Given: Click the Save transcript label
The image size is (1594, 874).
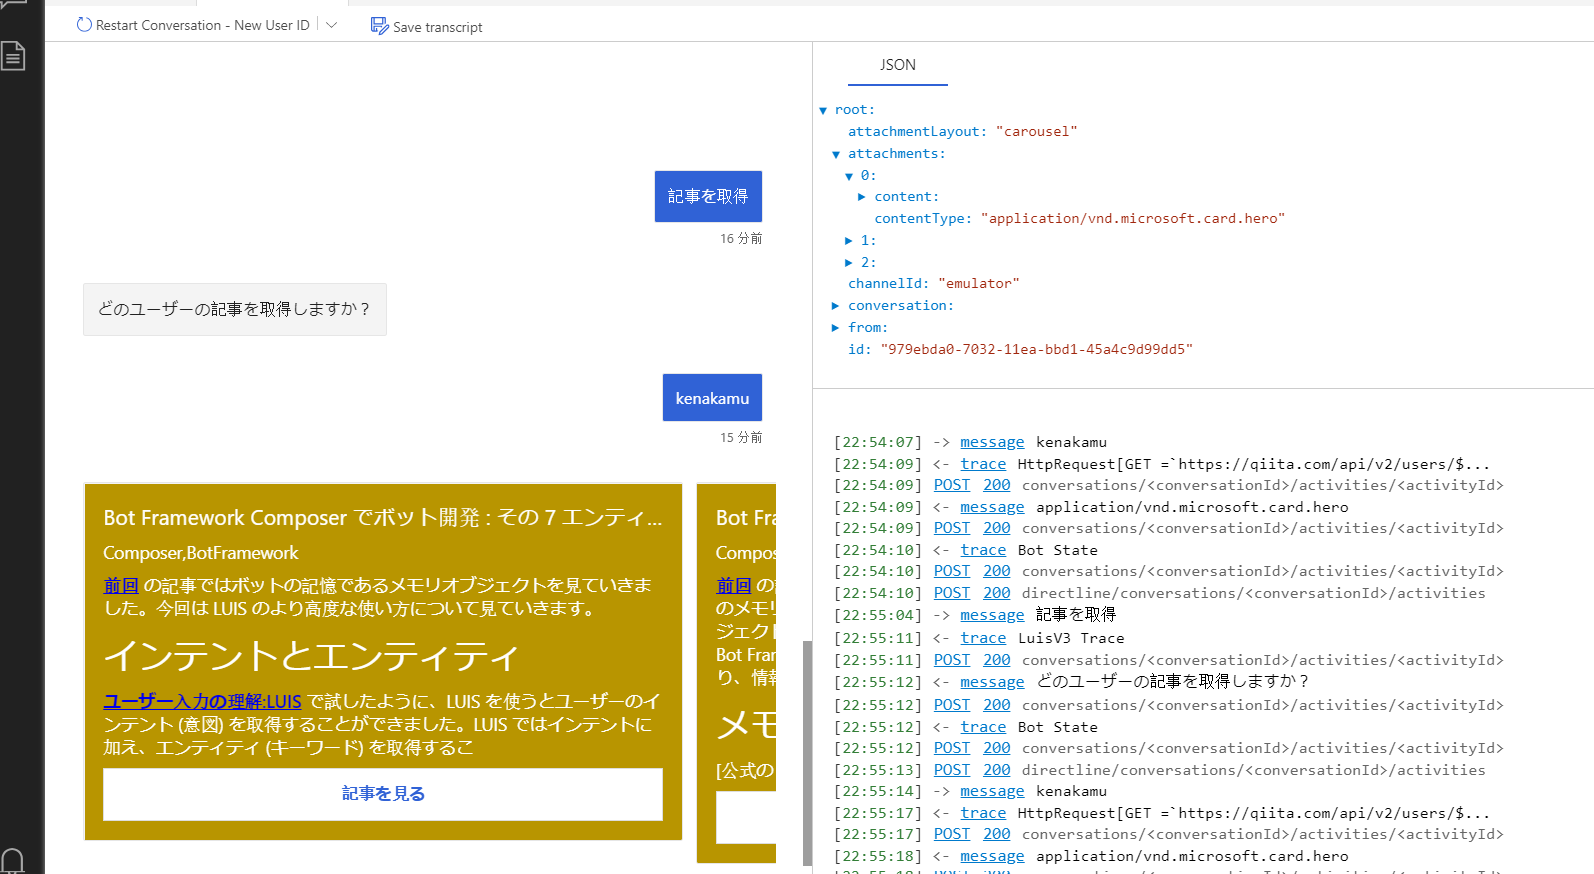Looking at the screenshot, I should [x=437, y=27].
